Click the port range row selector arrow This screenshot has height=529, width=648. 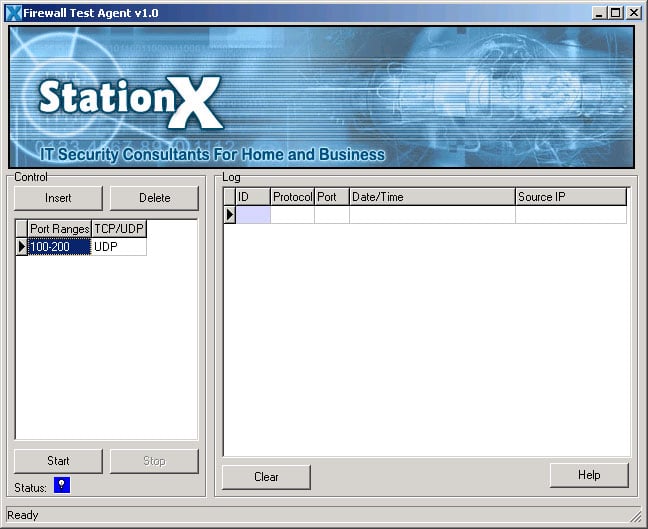[x=21, y=247]
